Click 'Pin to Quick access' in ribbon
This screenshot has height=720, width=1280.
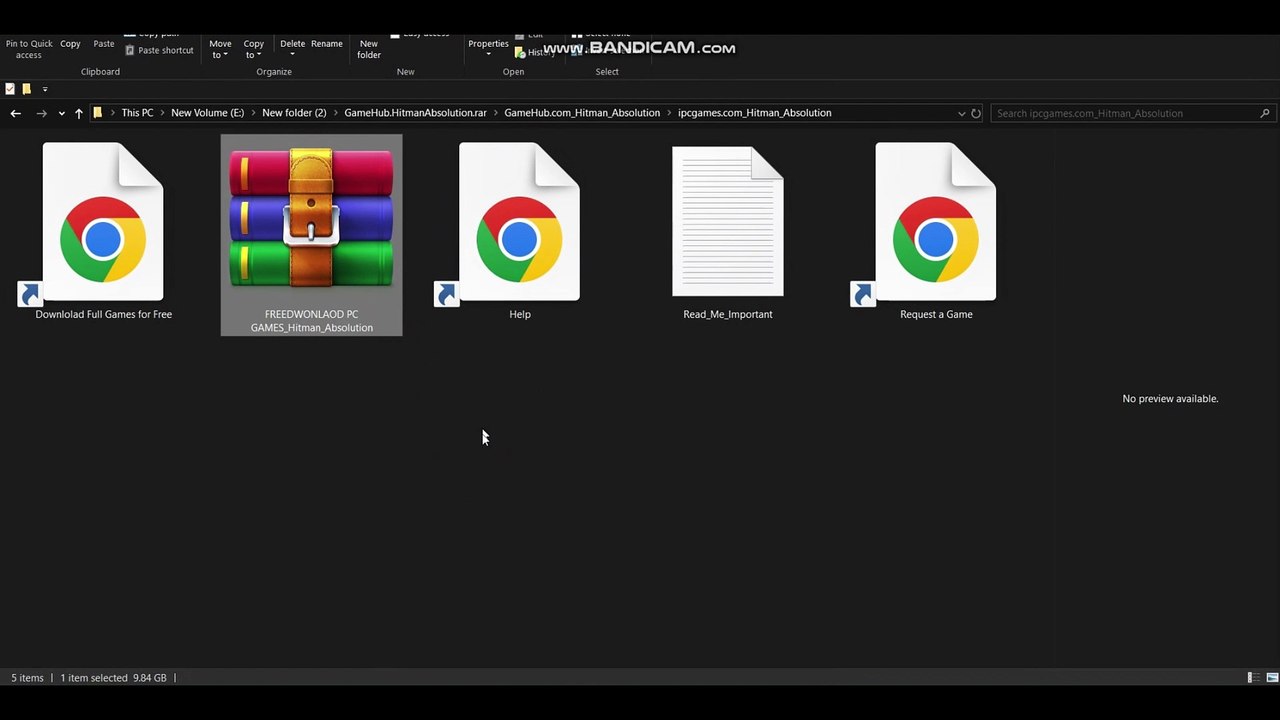29,49
